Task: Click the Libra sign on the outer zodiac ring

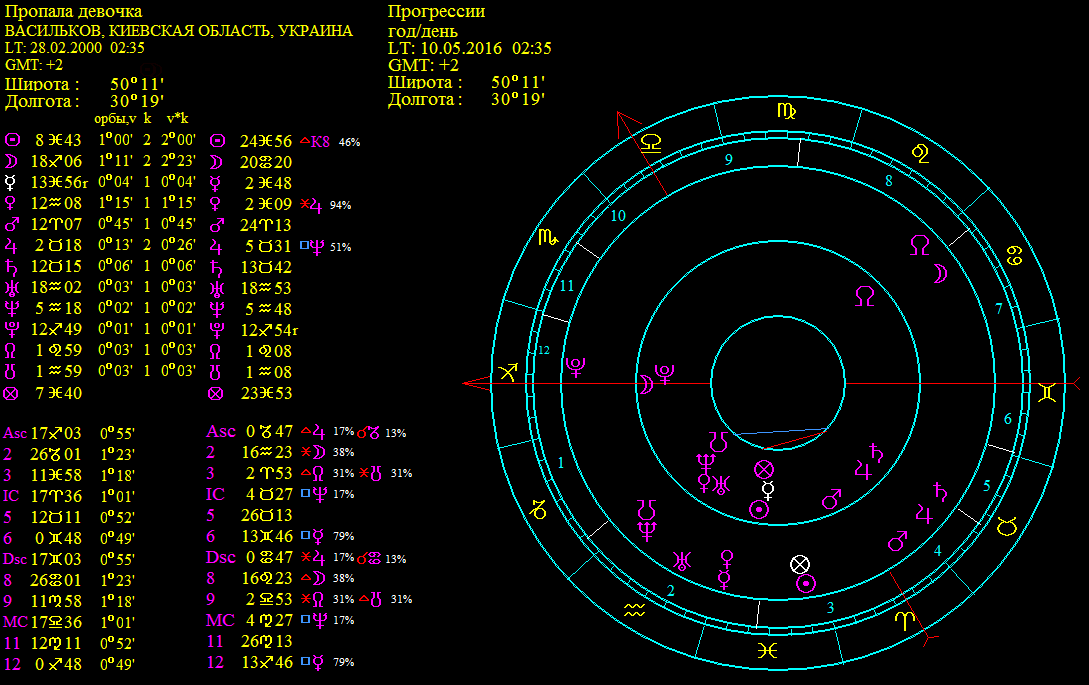Action: click(651, 143)
